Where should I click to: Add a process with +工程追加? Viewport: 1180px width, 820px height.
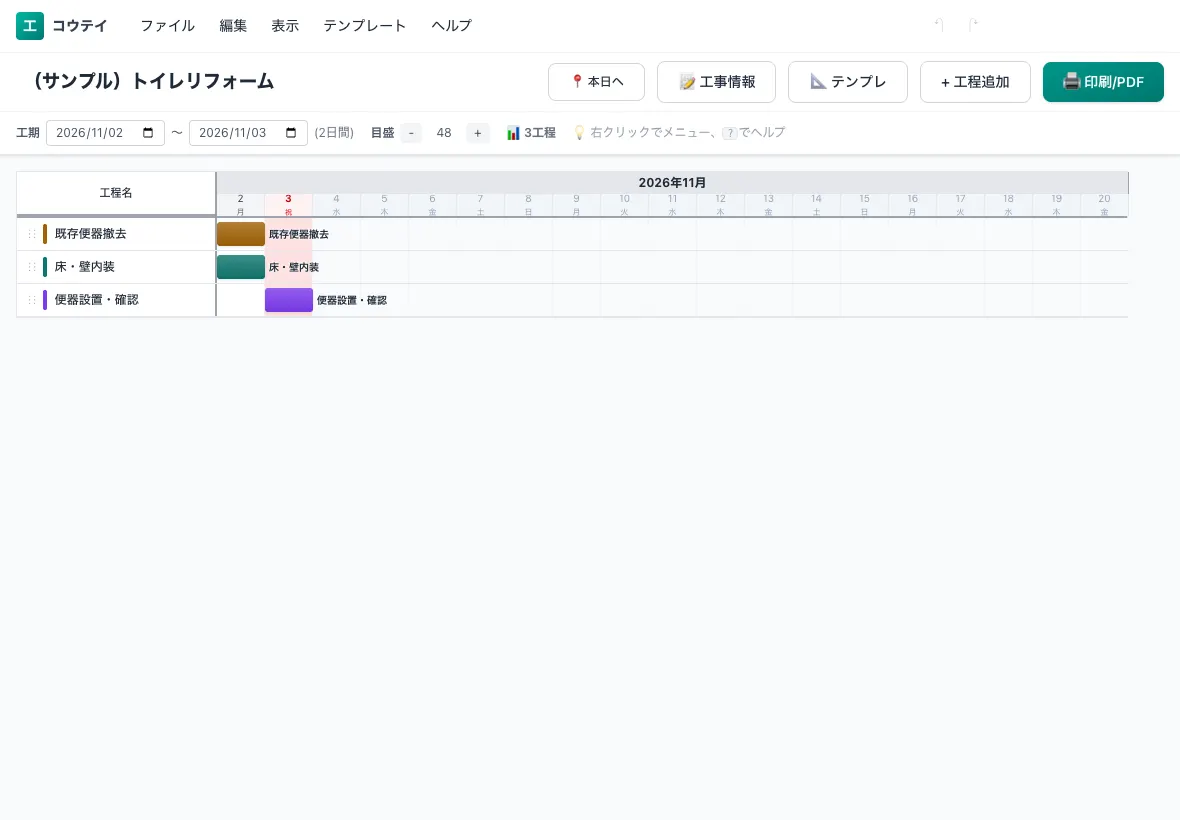pyautogui.click(x=975, y=82)
